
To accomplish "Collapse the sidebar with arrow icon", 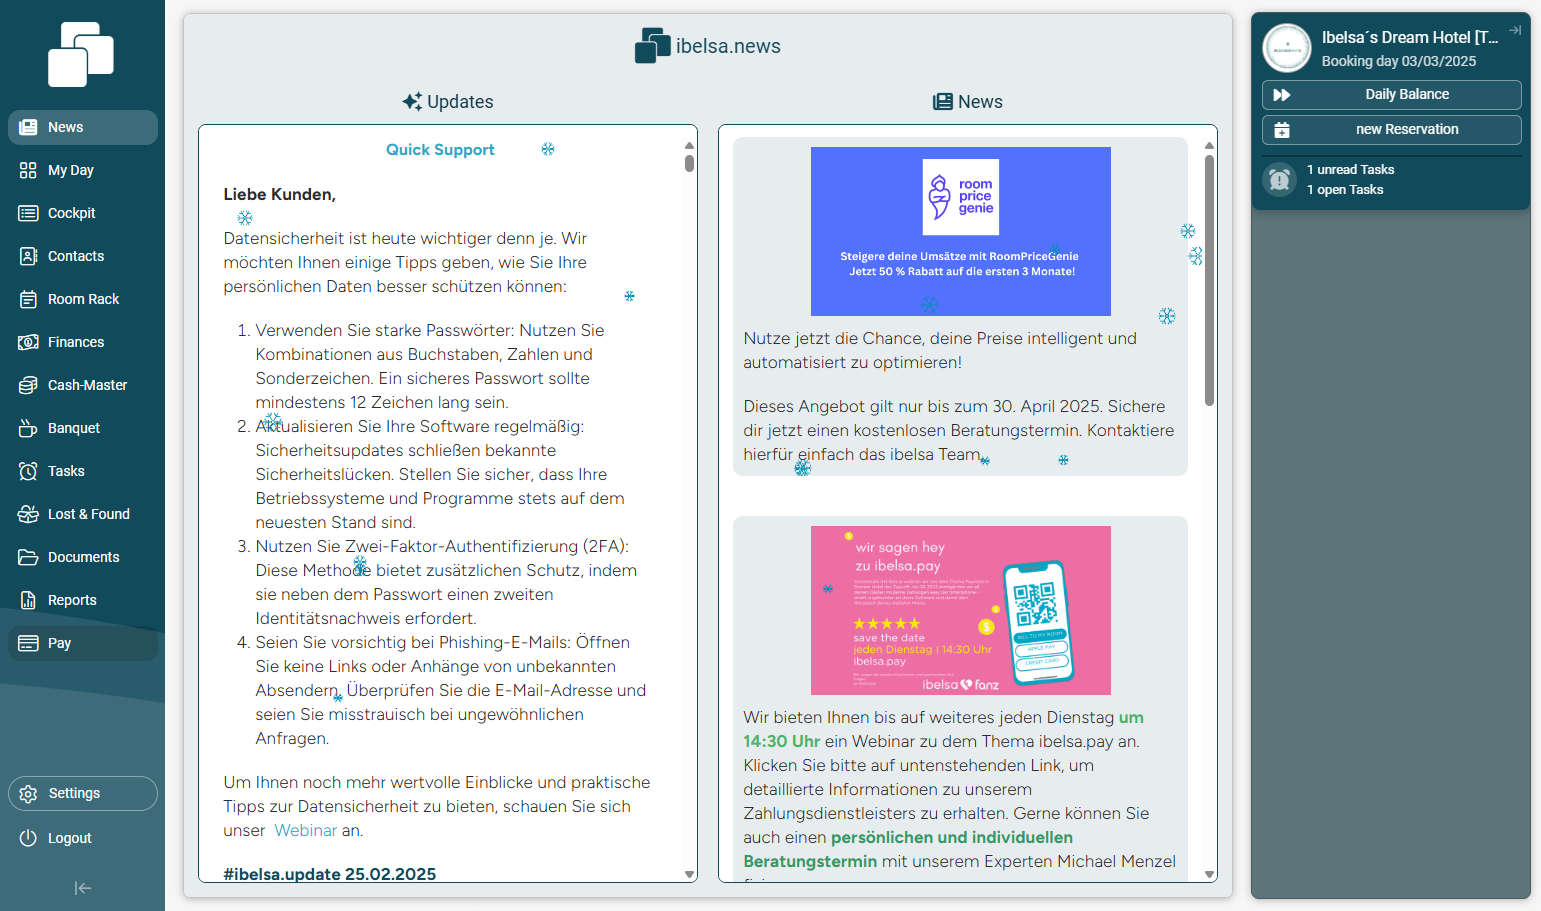I will pyautogui.click(x=83, y=888).
